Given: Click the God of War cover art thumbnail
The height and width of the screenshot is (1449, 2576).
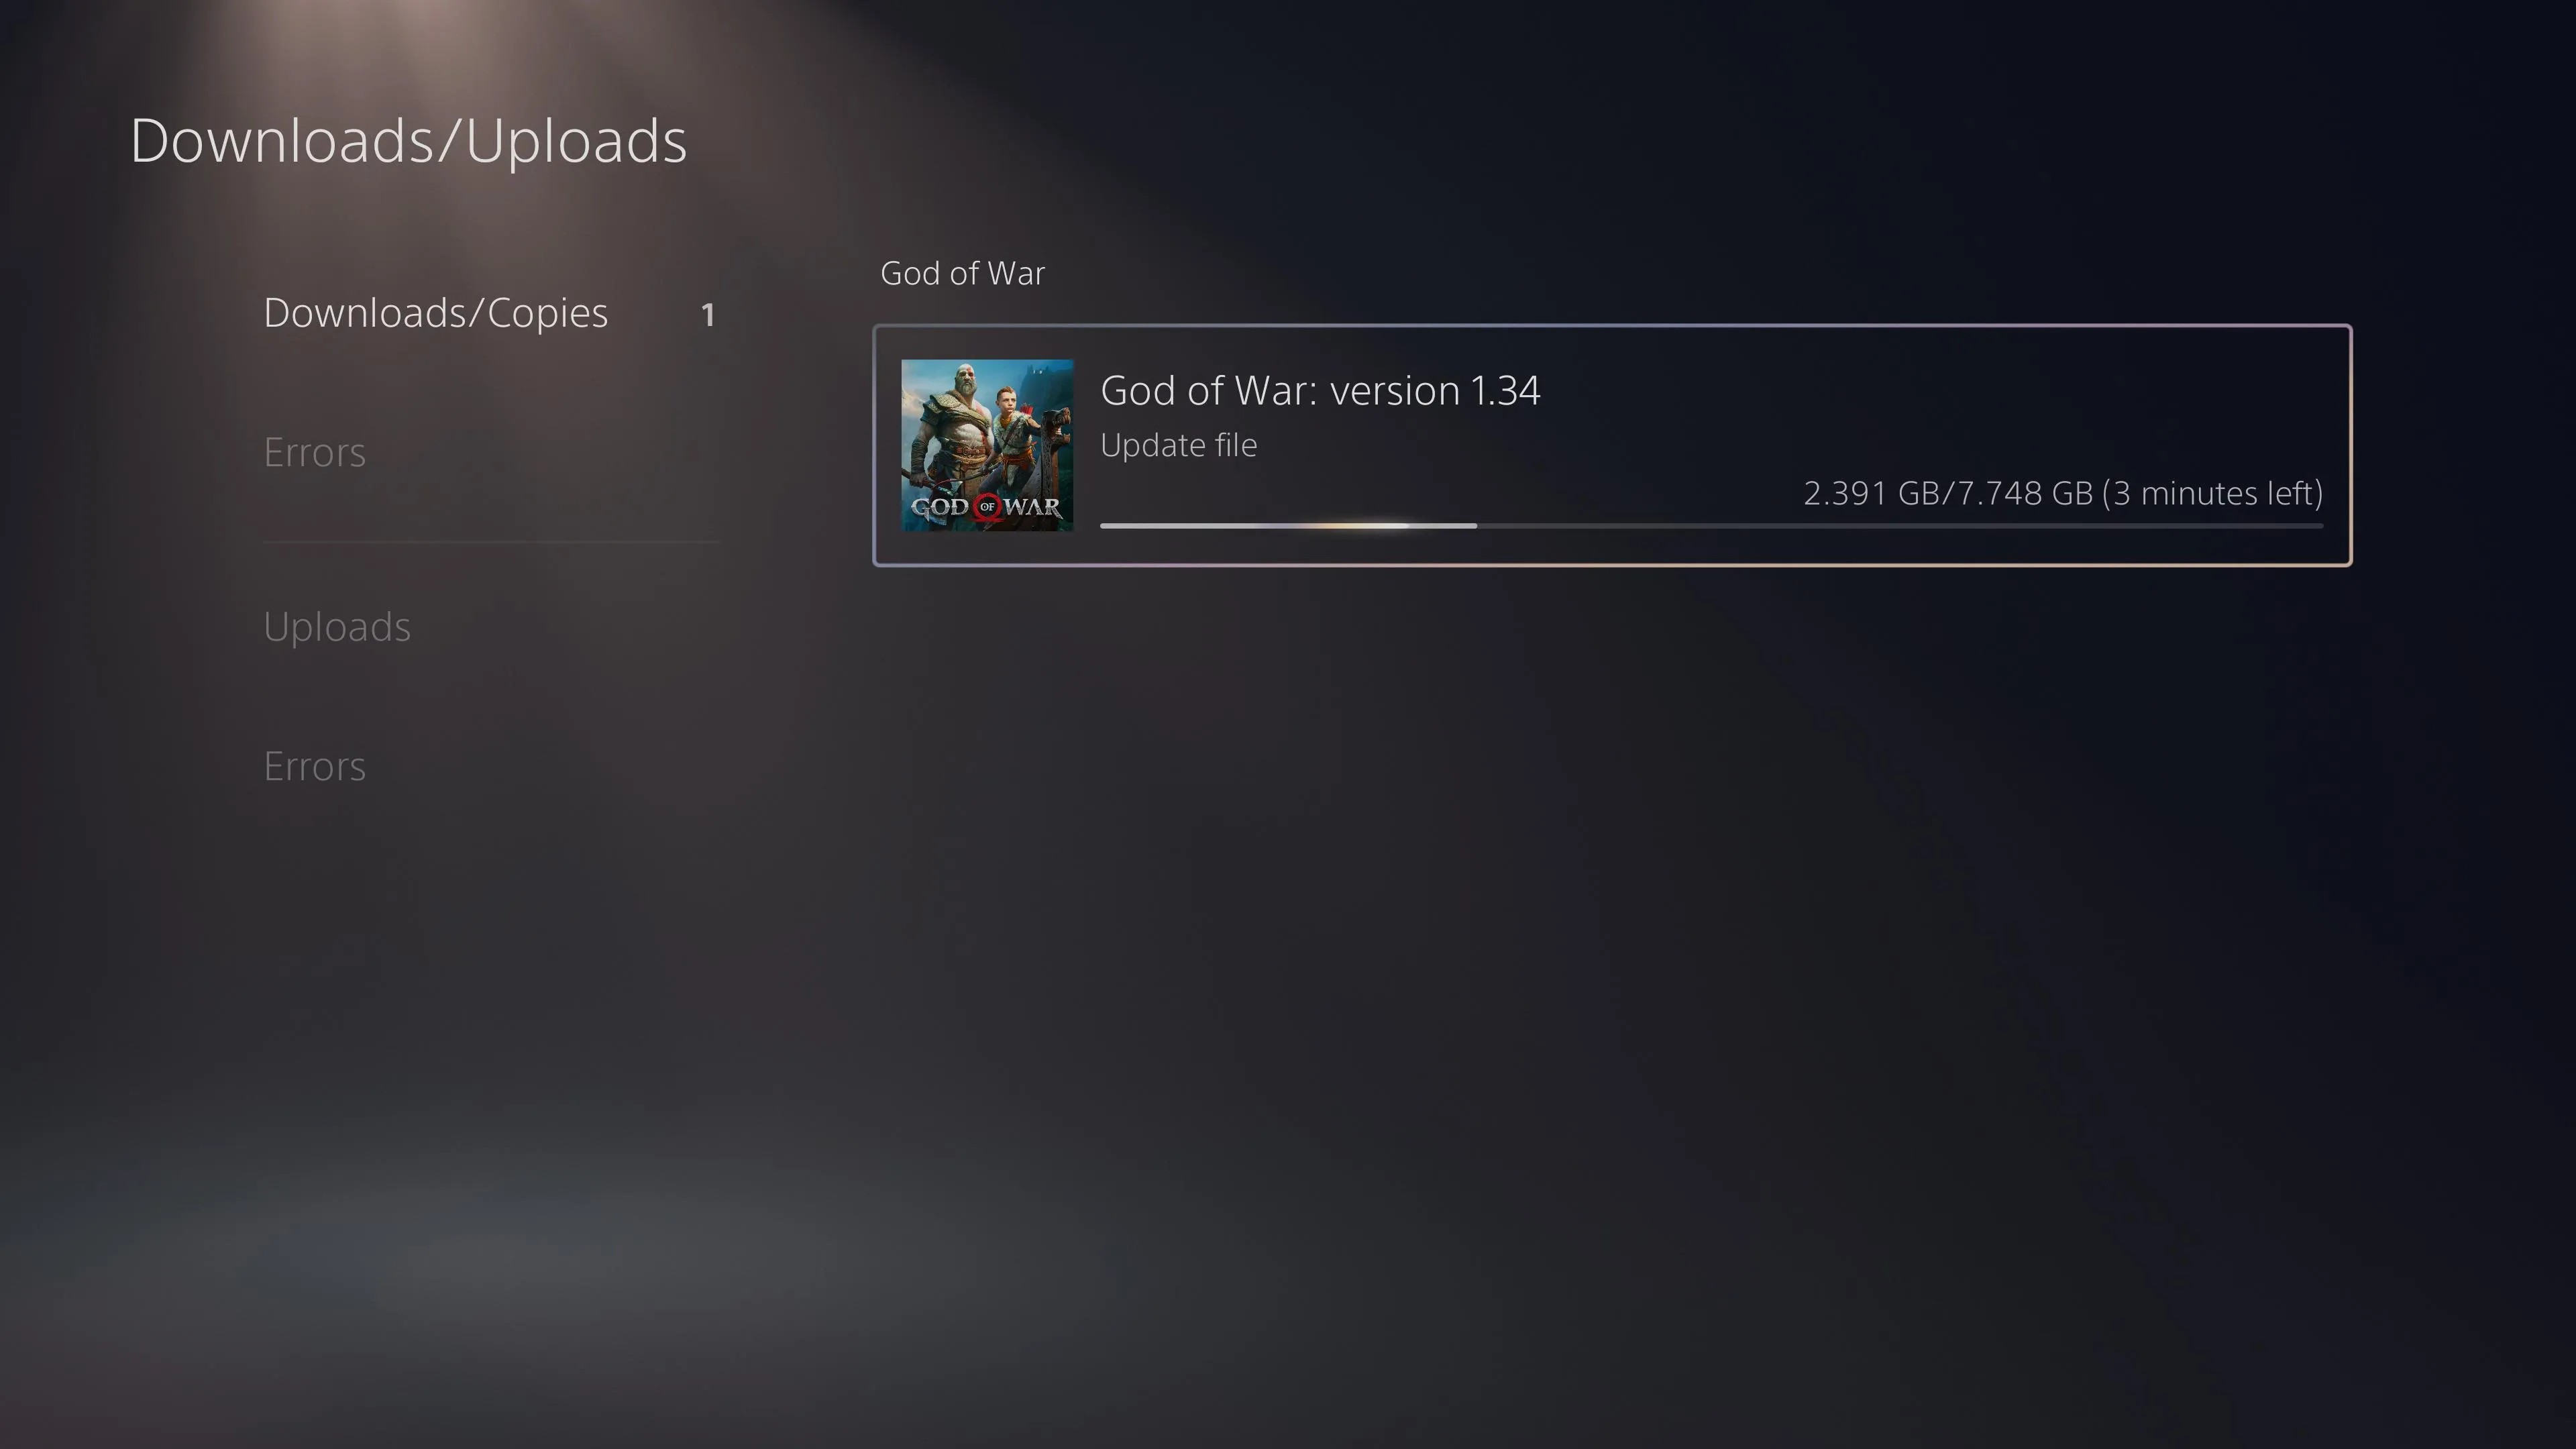Looking at the screenshot, I should tap(987, 445).
